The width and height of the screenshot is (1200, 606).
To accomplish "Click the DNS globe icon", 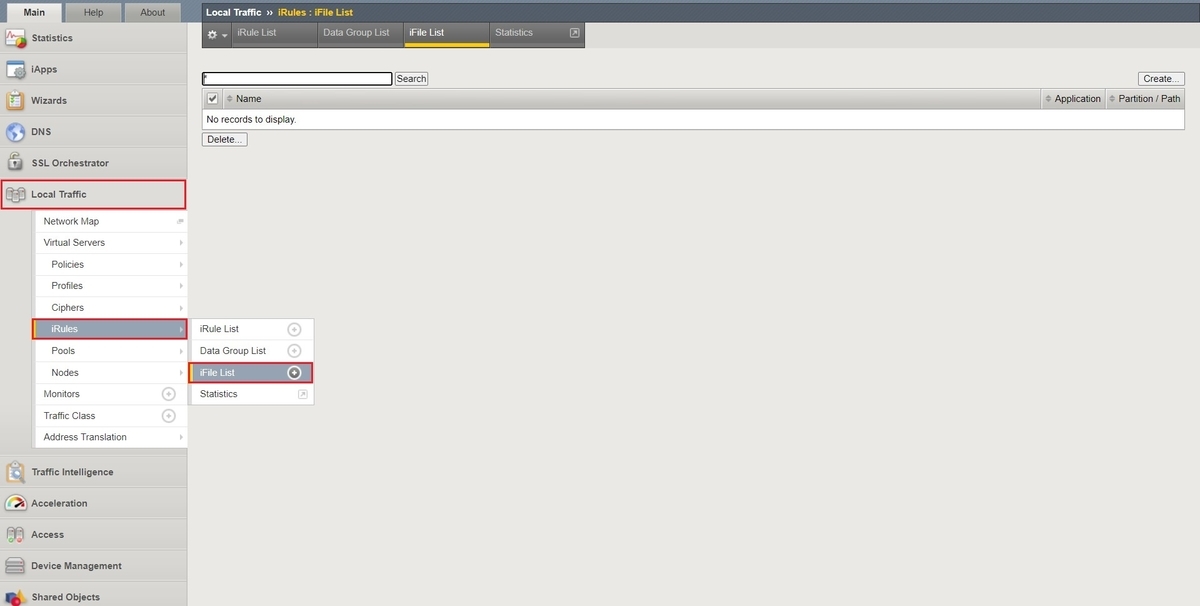I will click(x=17, y=131).
